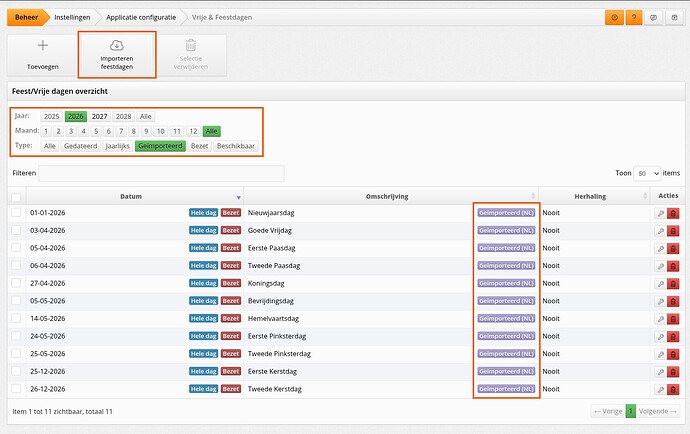Click the Importeren feestdagen cloud icon
The width and height of the screenshot is (690, 434).
click(116, 45)
